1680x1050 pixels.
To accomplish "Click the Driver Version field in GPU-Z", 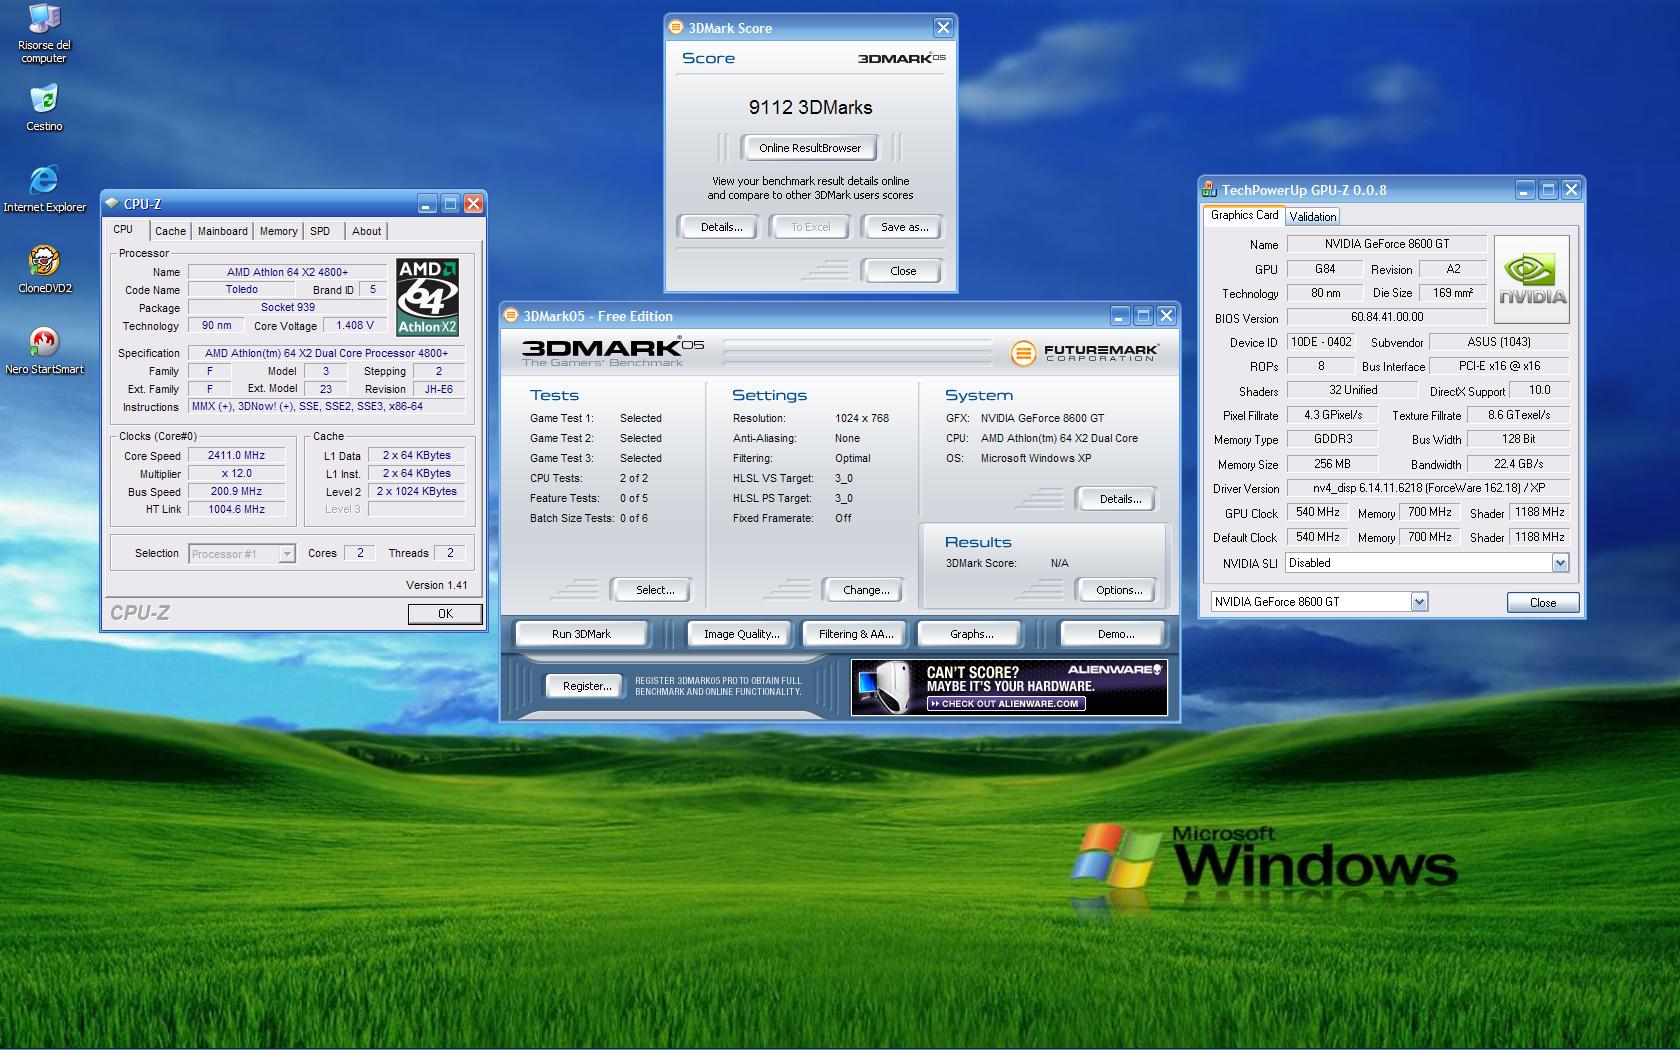I will click(x=1428, y=489).
